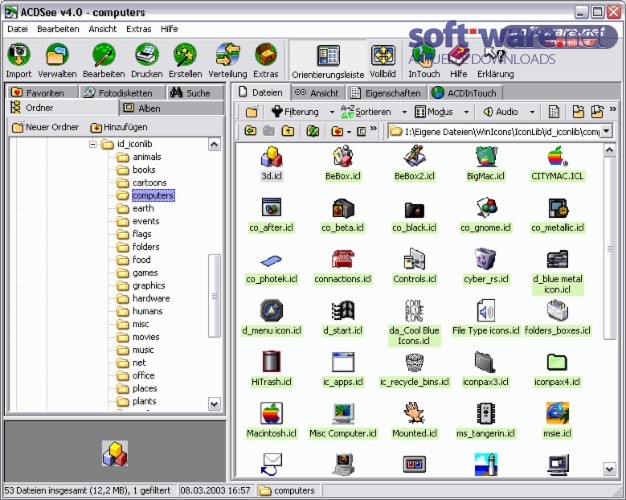626x500 pixels.
Task: Select the Macintosh.icl file
Action: click(271, 422)
